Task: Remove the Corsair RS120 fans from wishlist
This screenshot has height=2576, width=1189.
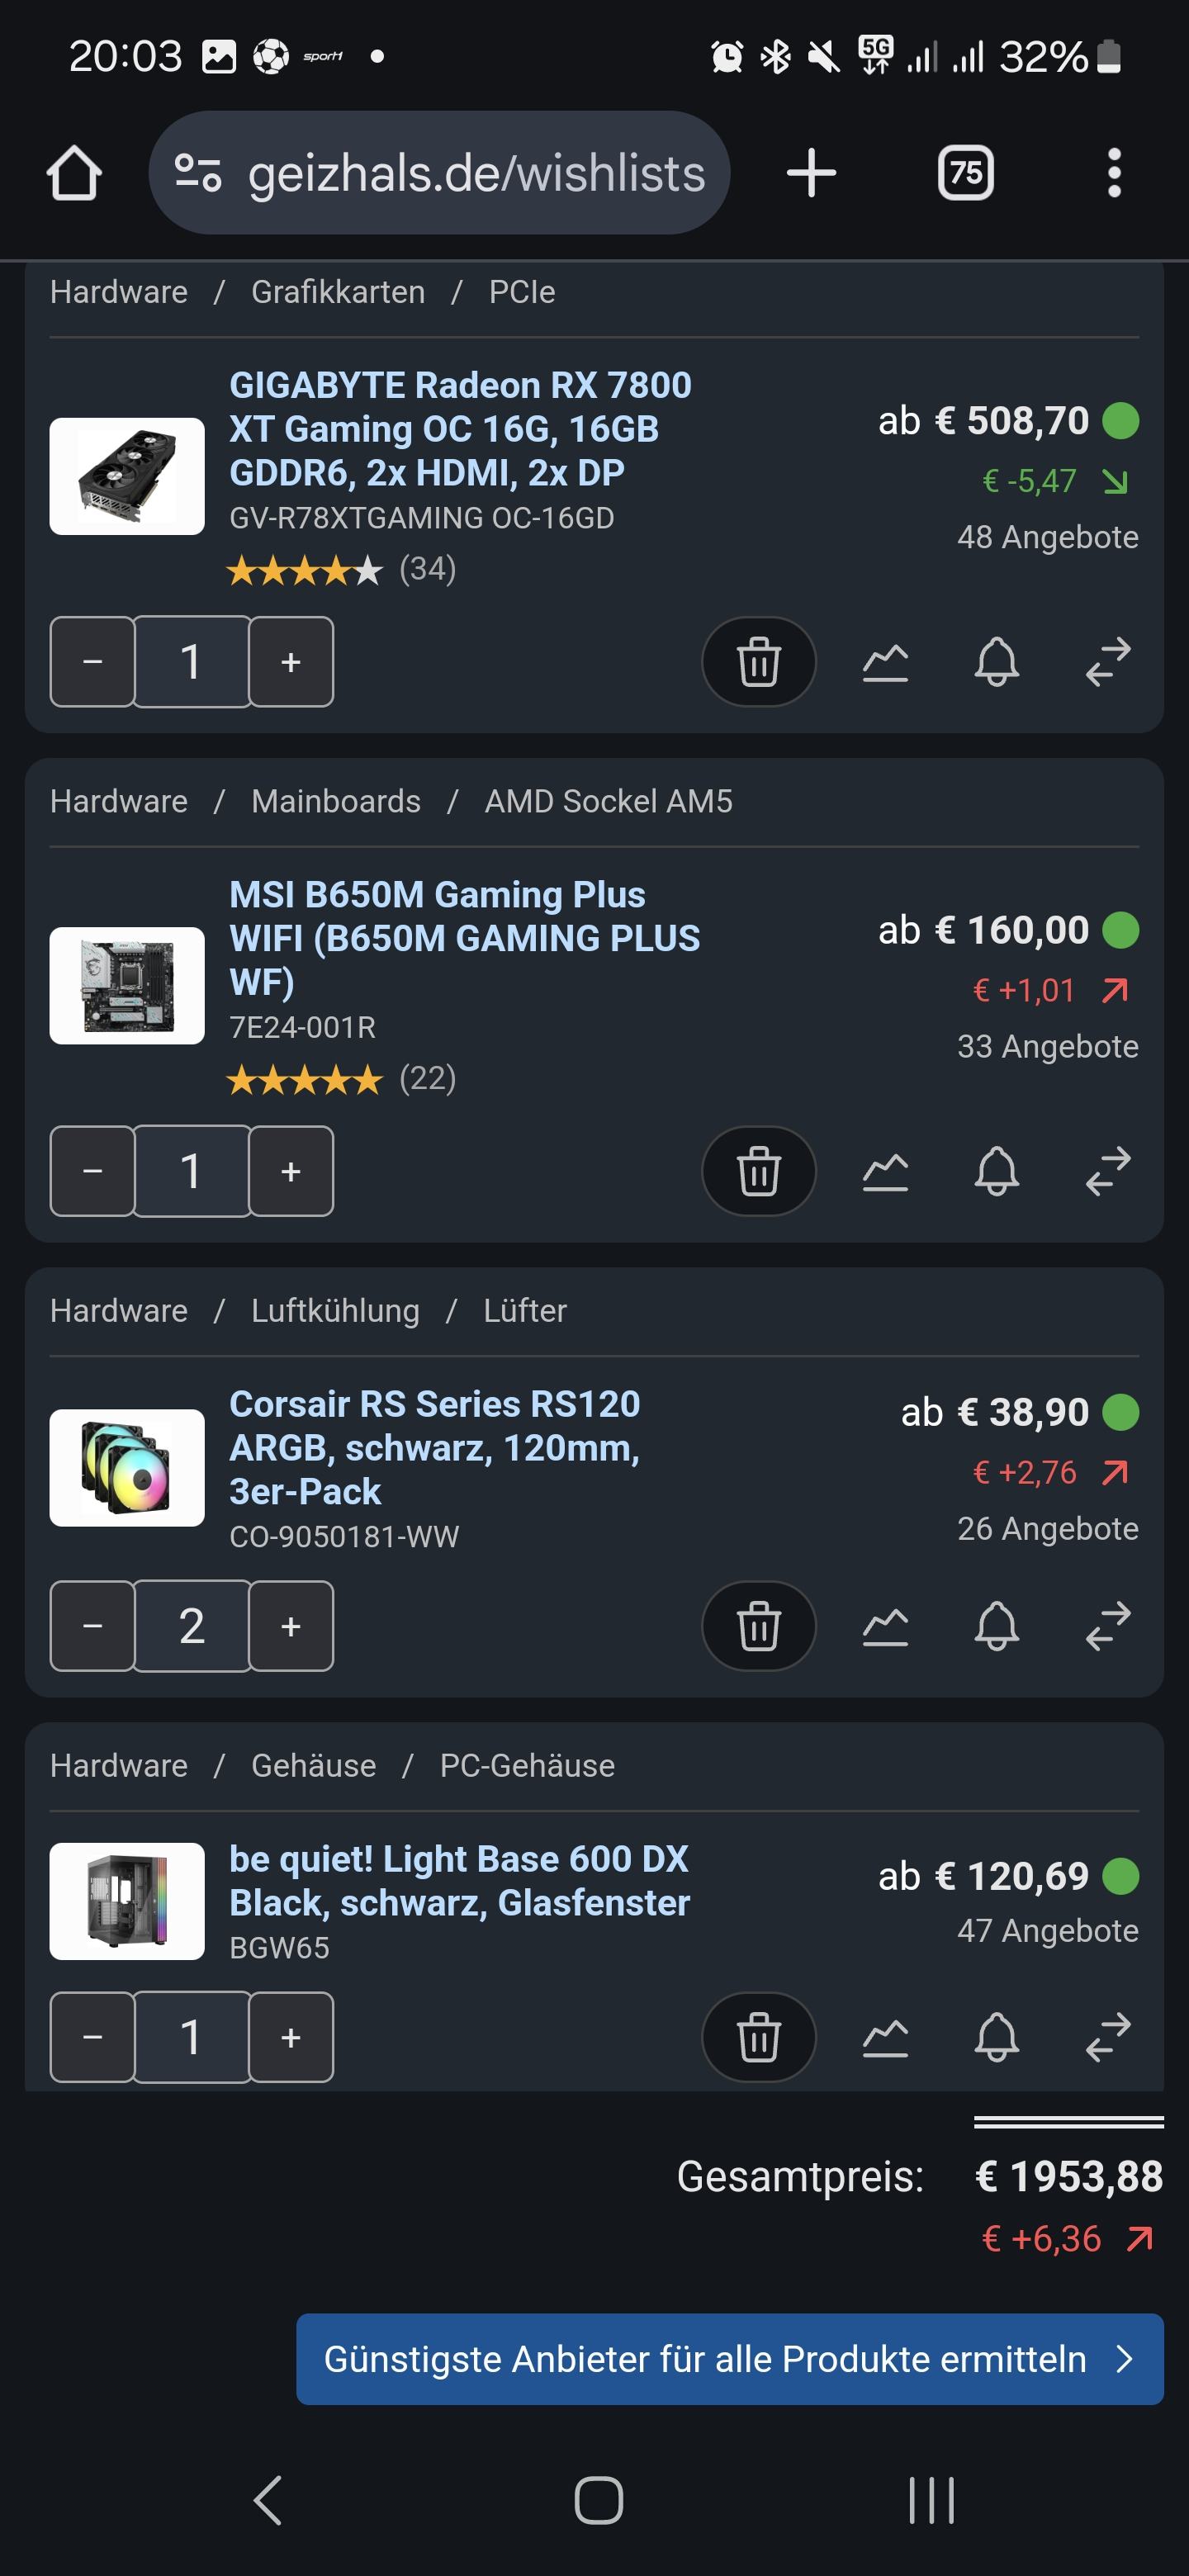Action: pyautogui.click(x=758, y=1626)
